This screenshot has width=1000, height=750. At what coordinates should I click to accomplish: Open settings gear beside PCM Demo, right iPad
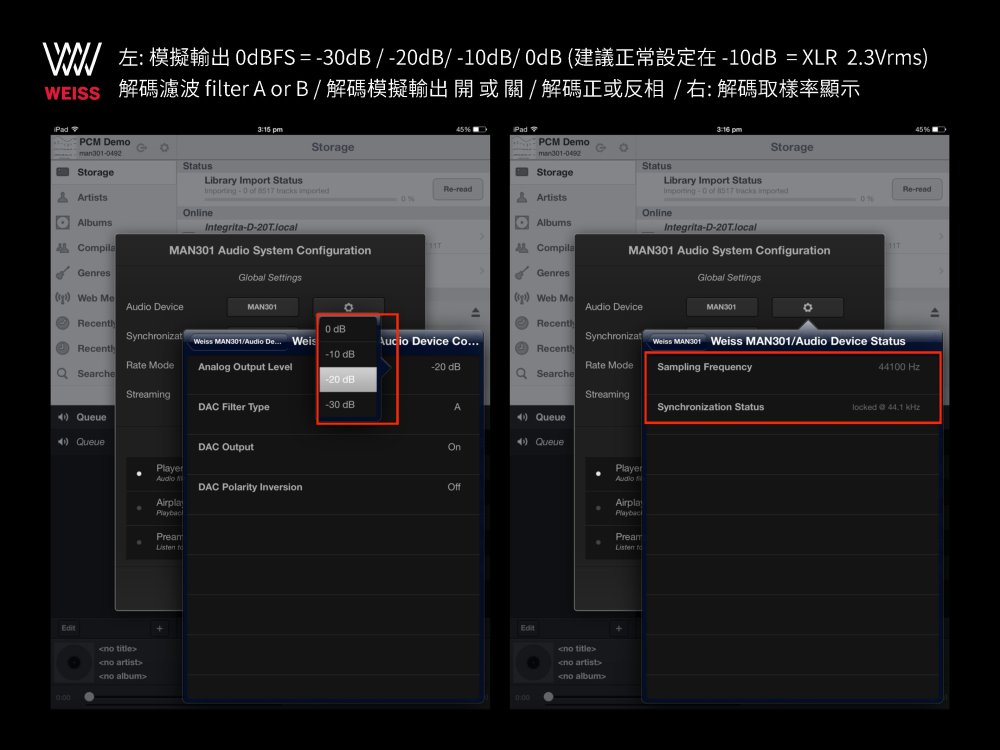624,148
